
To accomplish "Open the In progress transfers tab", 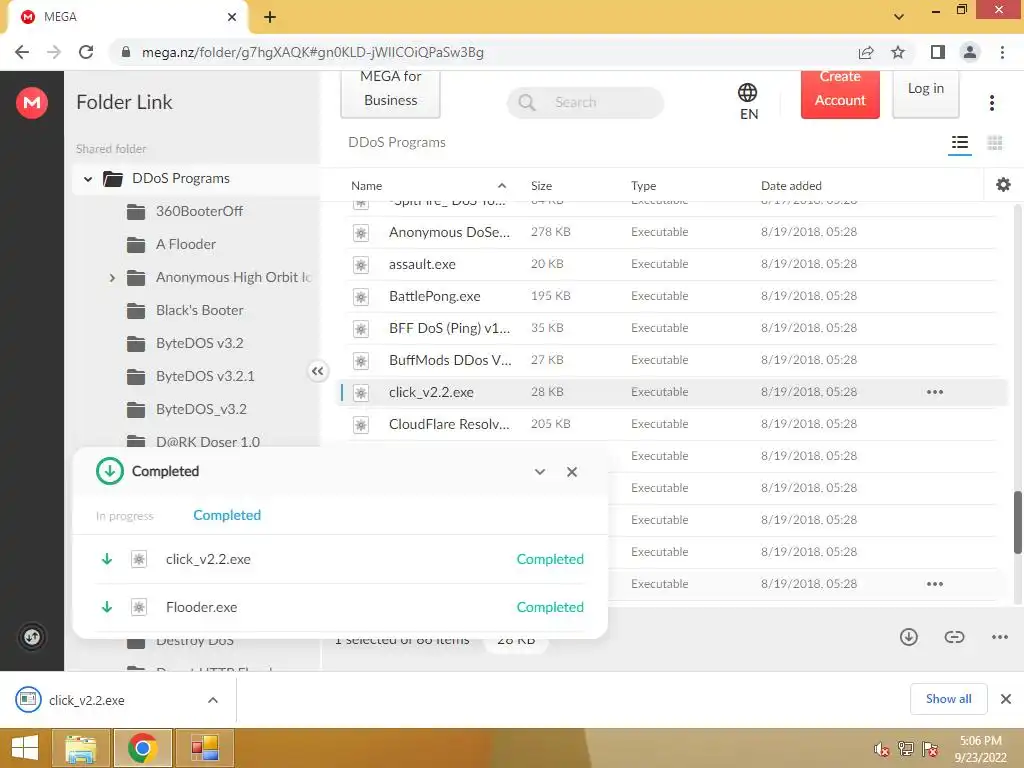I will tap(124, 516).
